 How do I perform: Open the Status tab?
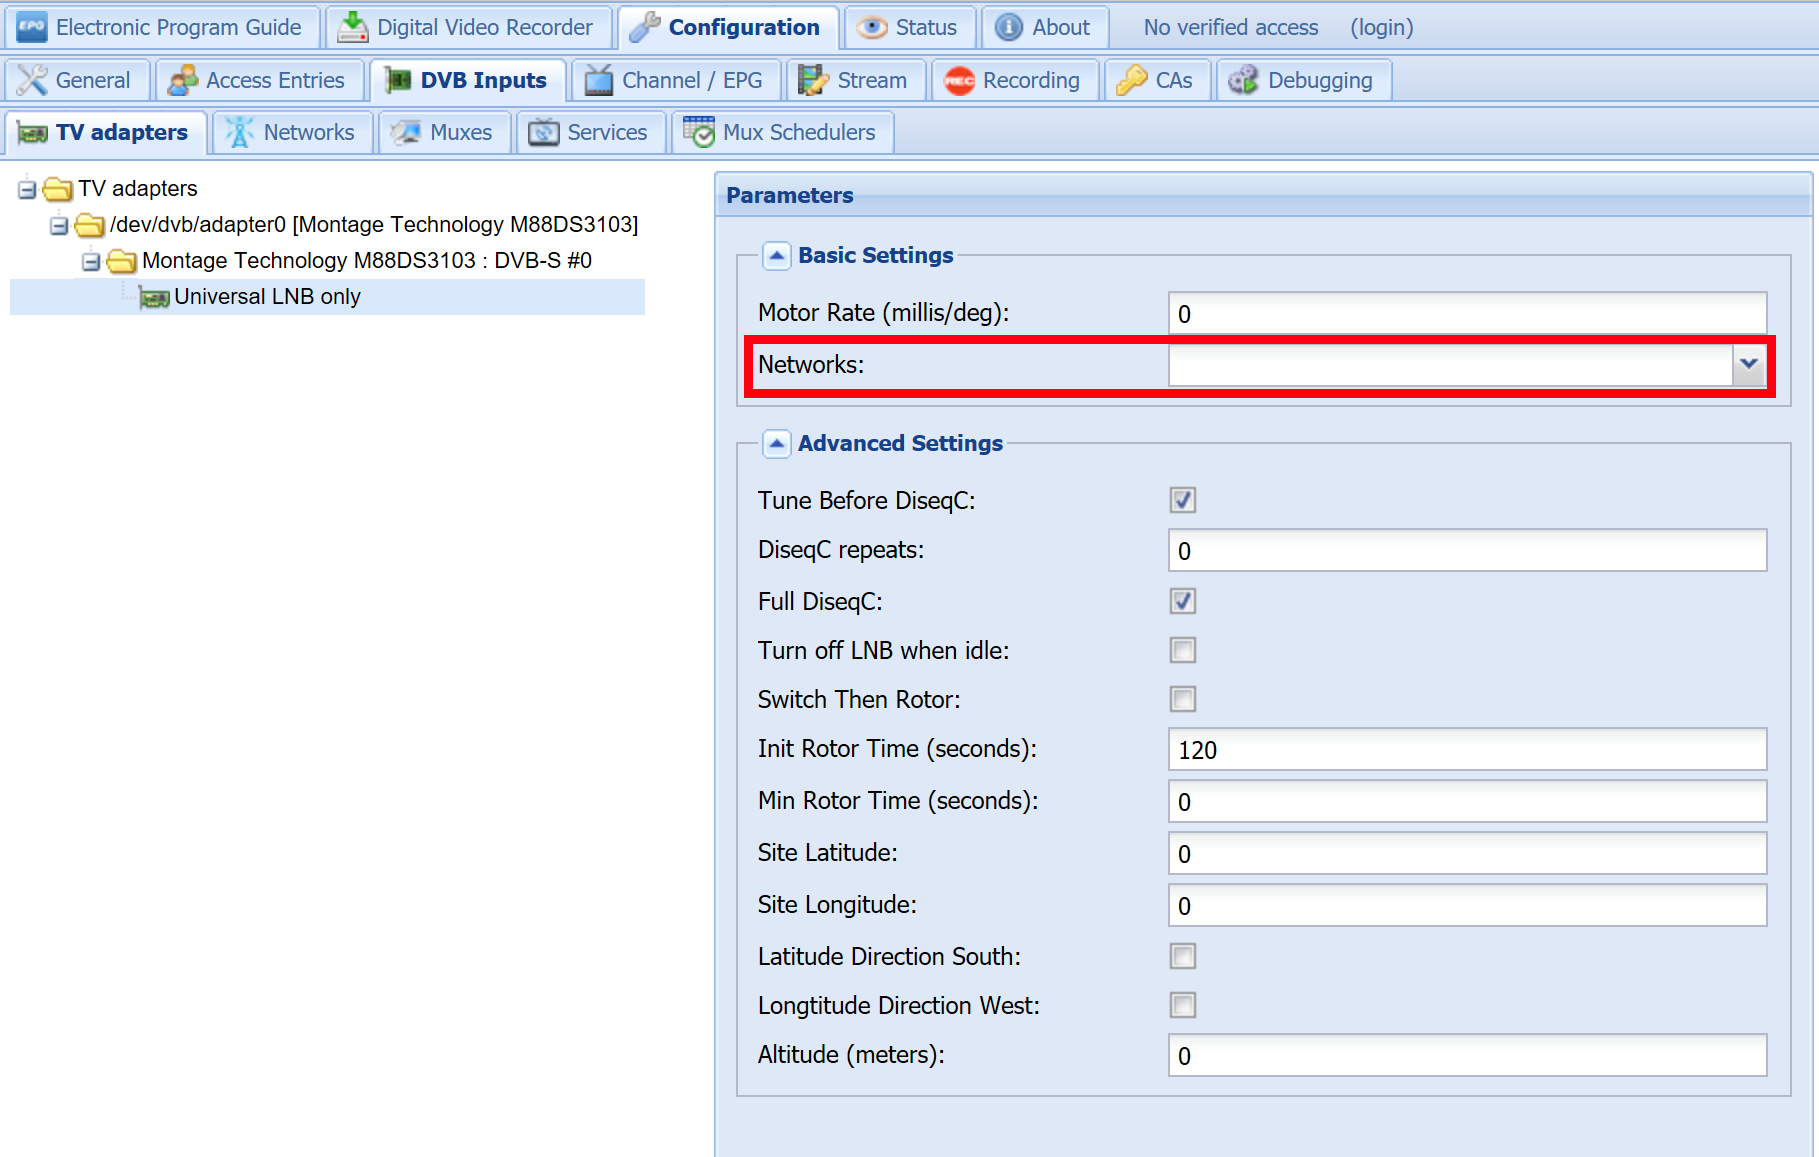(909, 27)
